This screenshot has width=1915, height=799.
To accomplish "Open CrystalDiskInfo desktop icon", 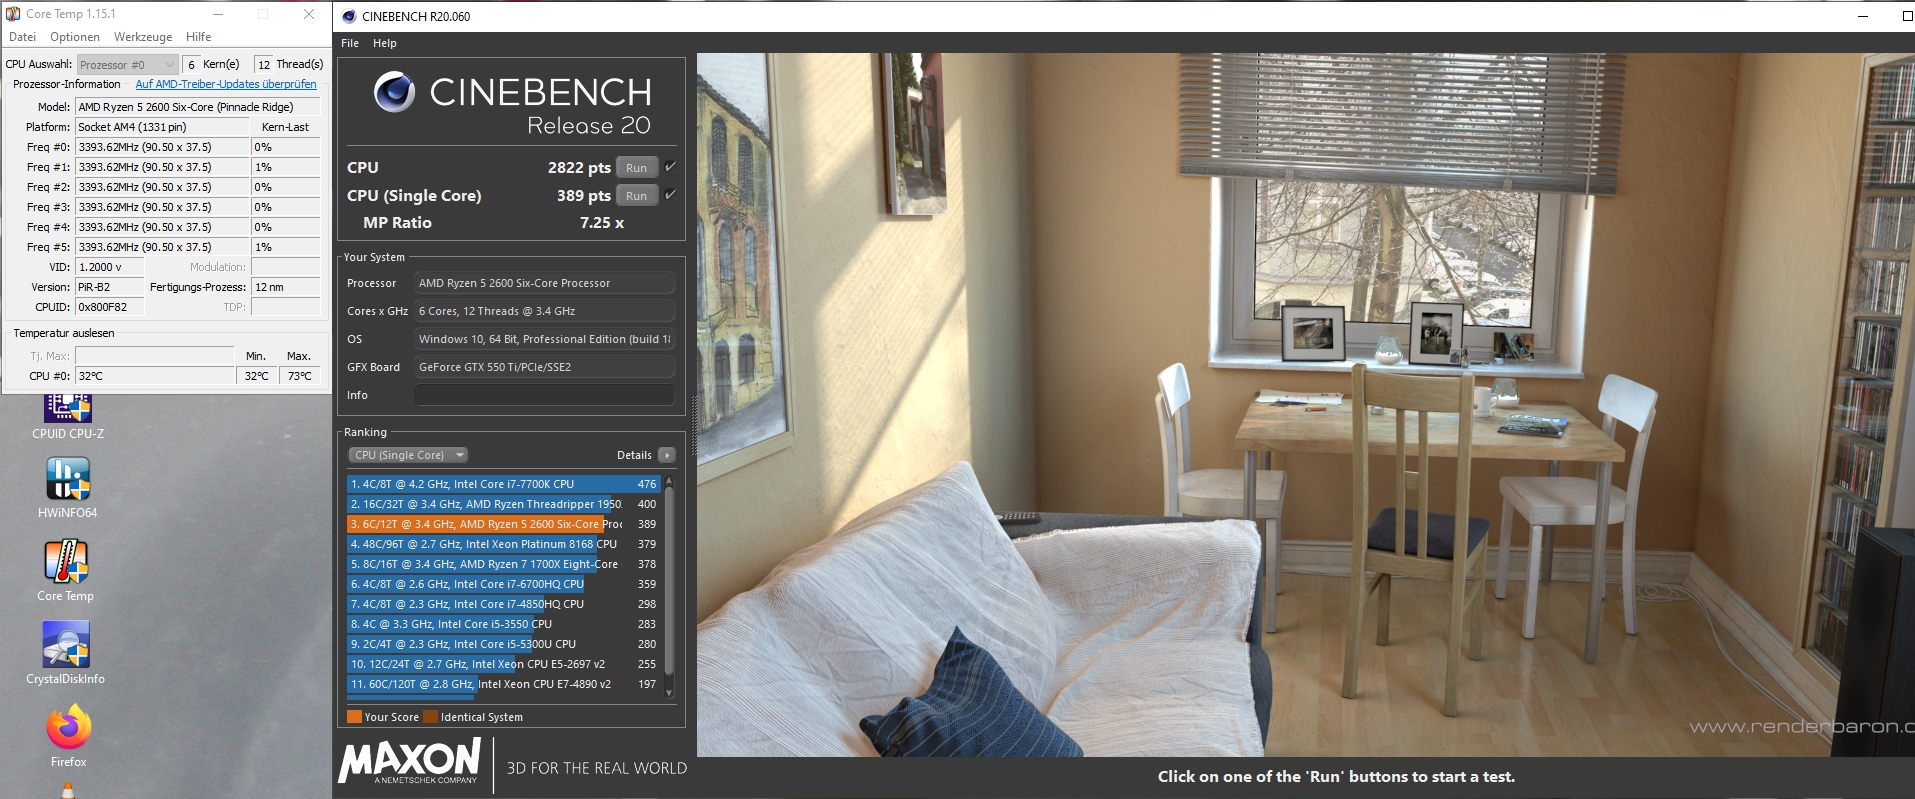I will point(66,654).
